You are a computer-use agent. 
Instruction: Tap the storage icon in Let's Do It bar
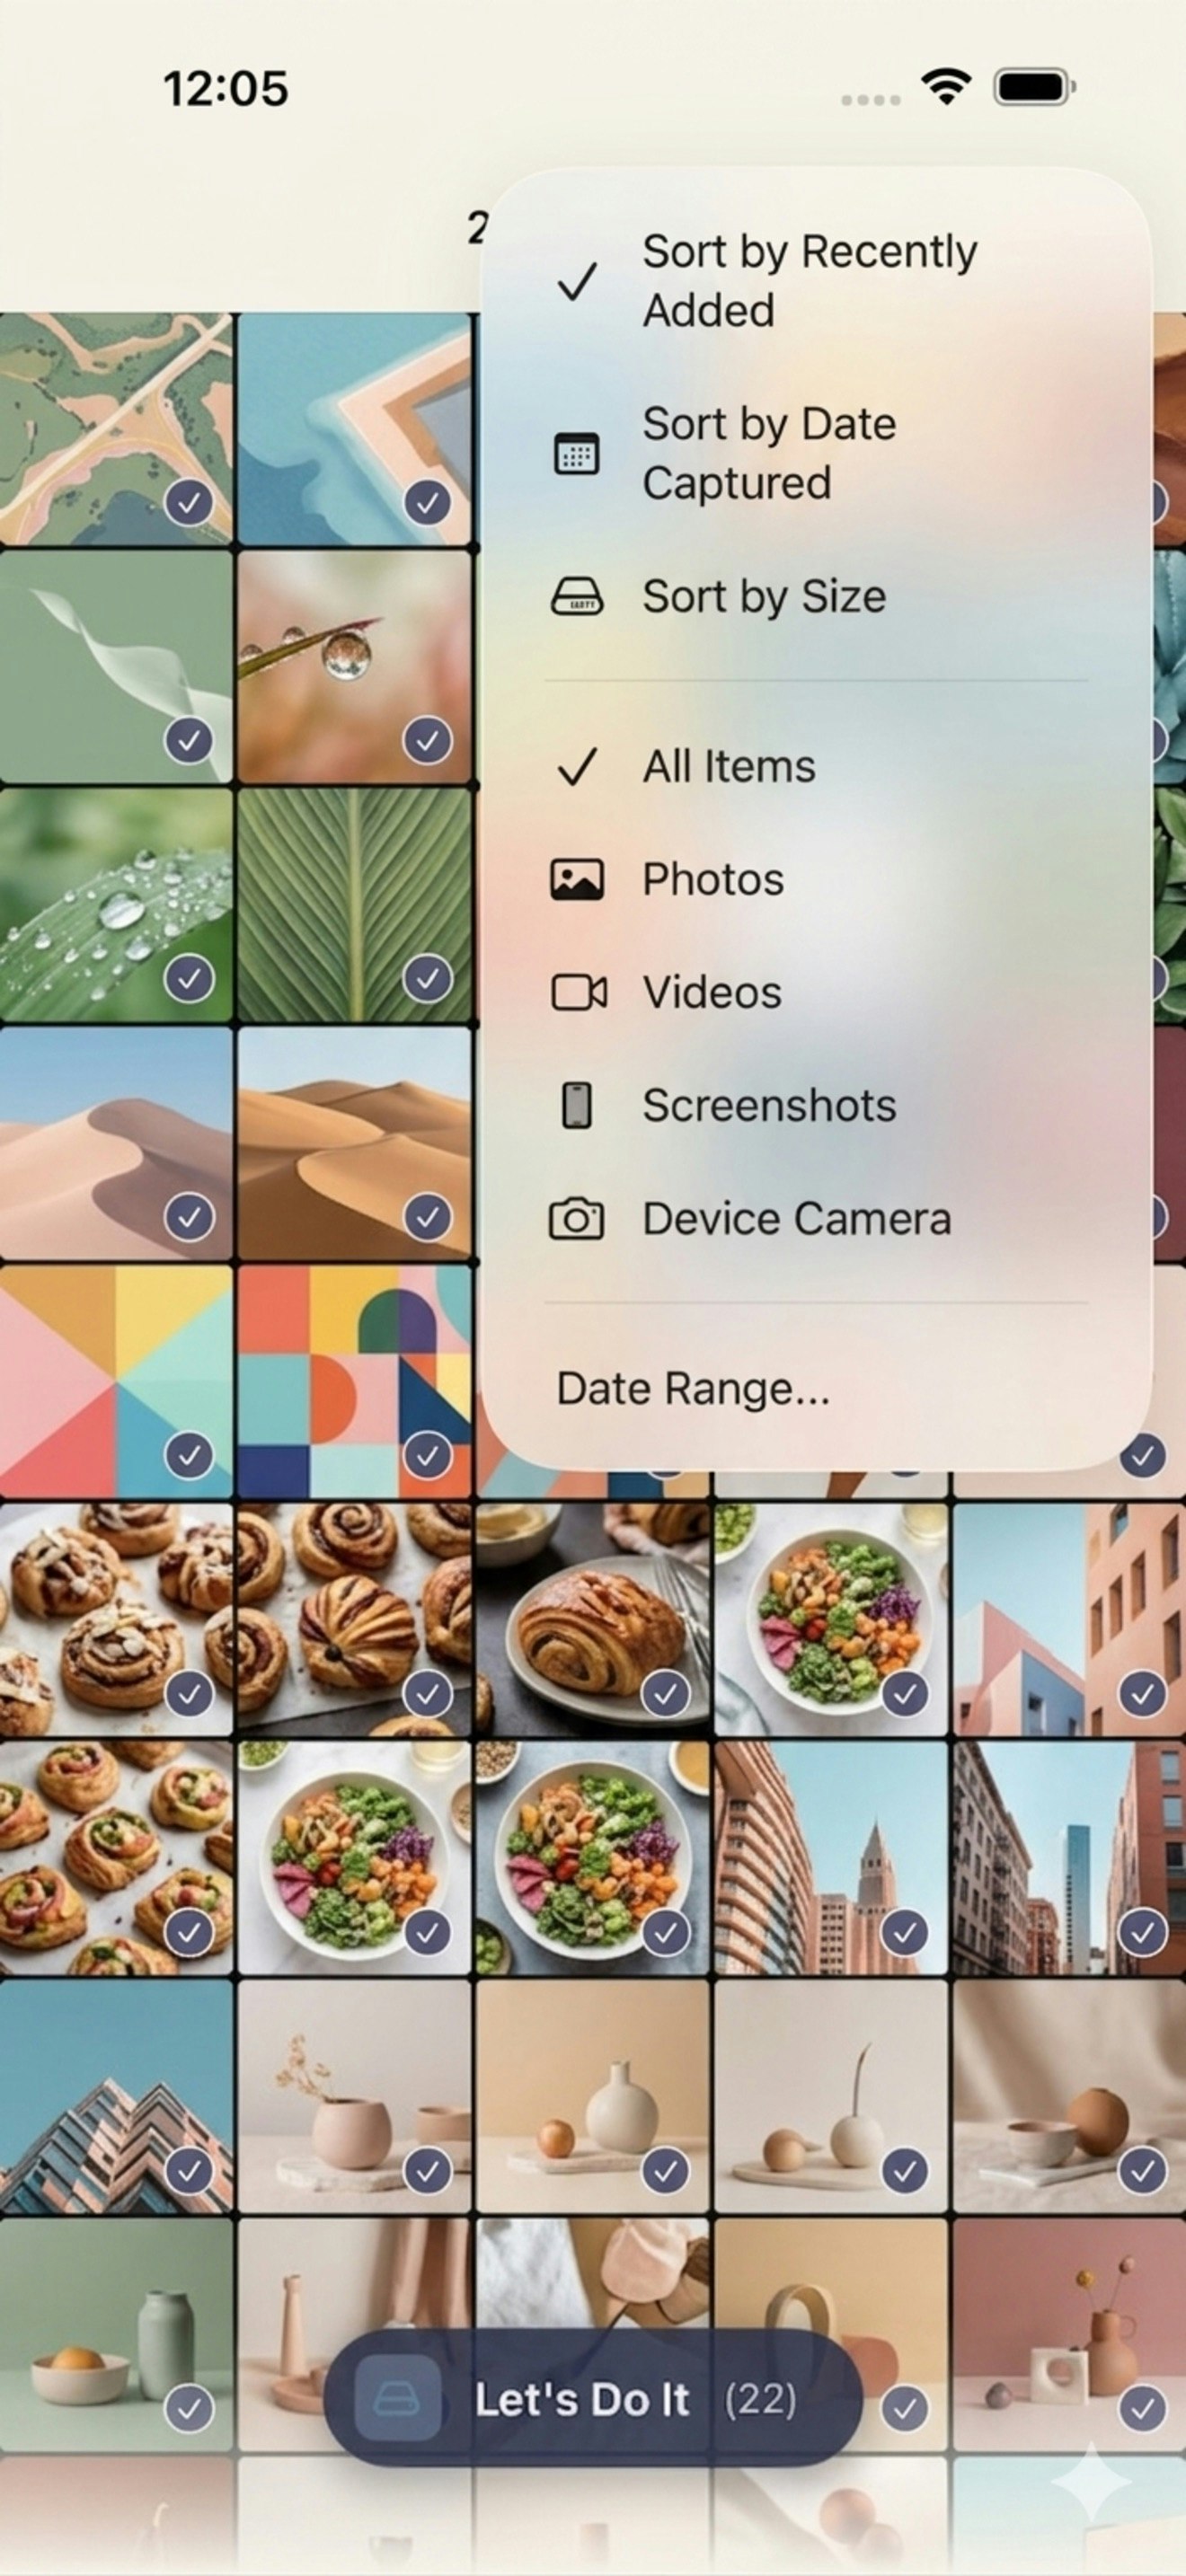pos(398,2400)
